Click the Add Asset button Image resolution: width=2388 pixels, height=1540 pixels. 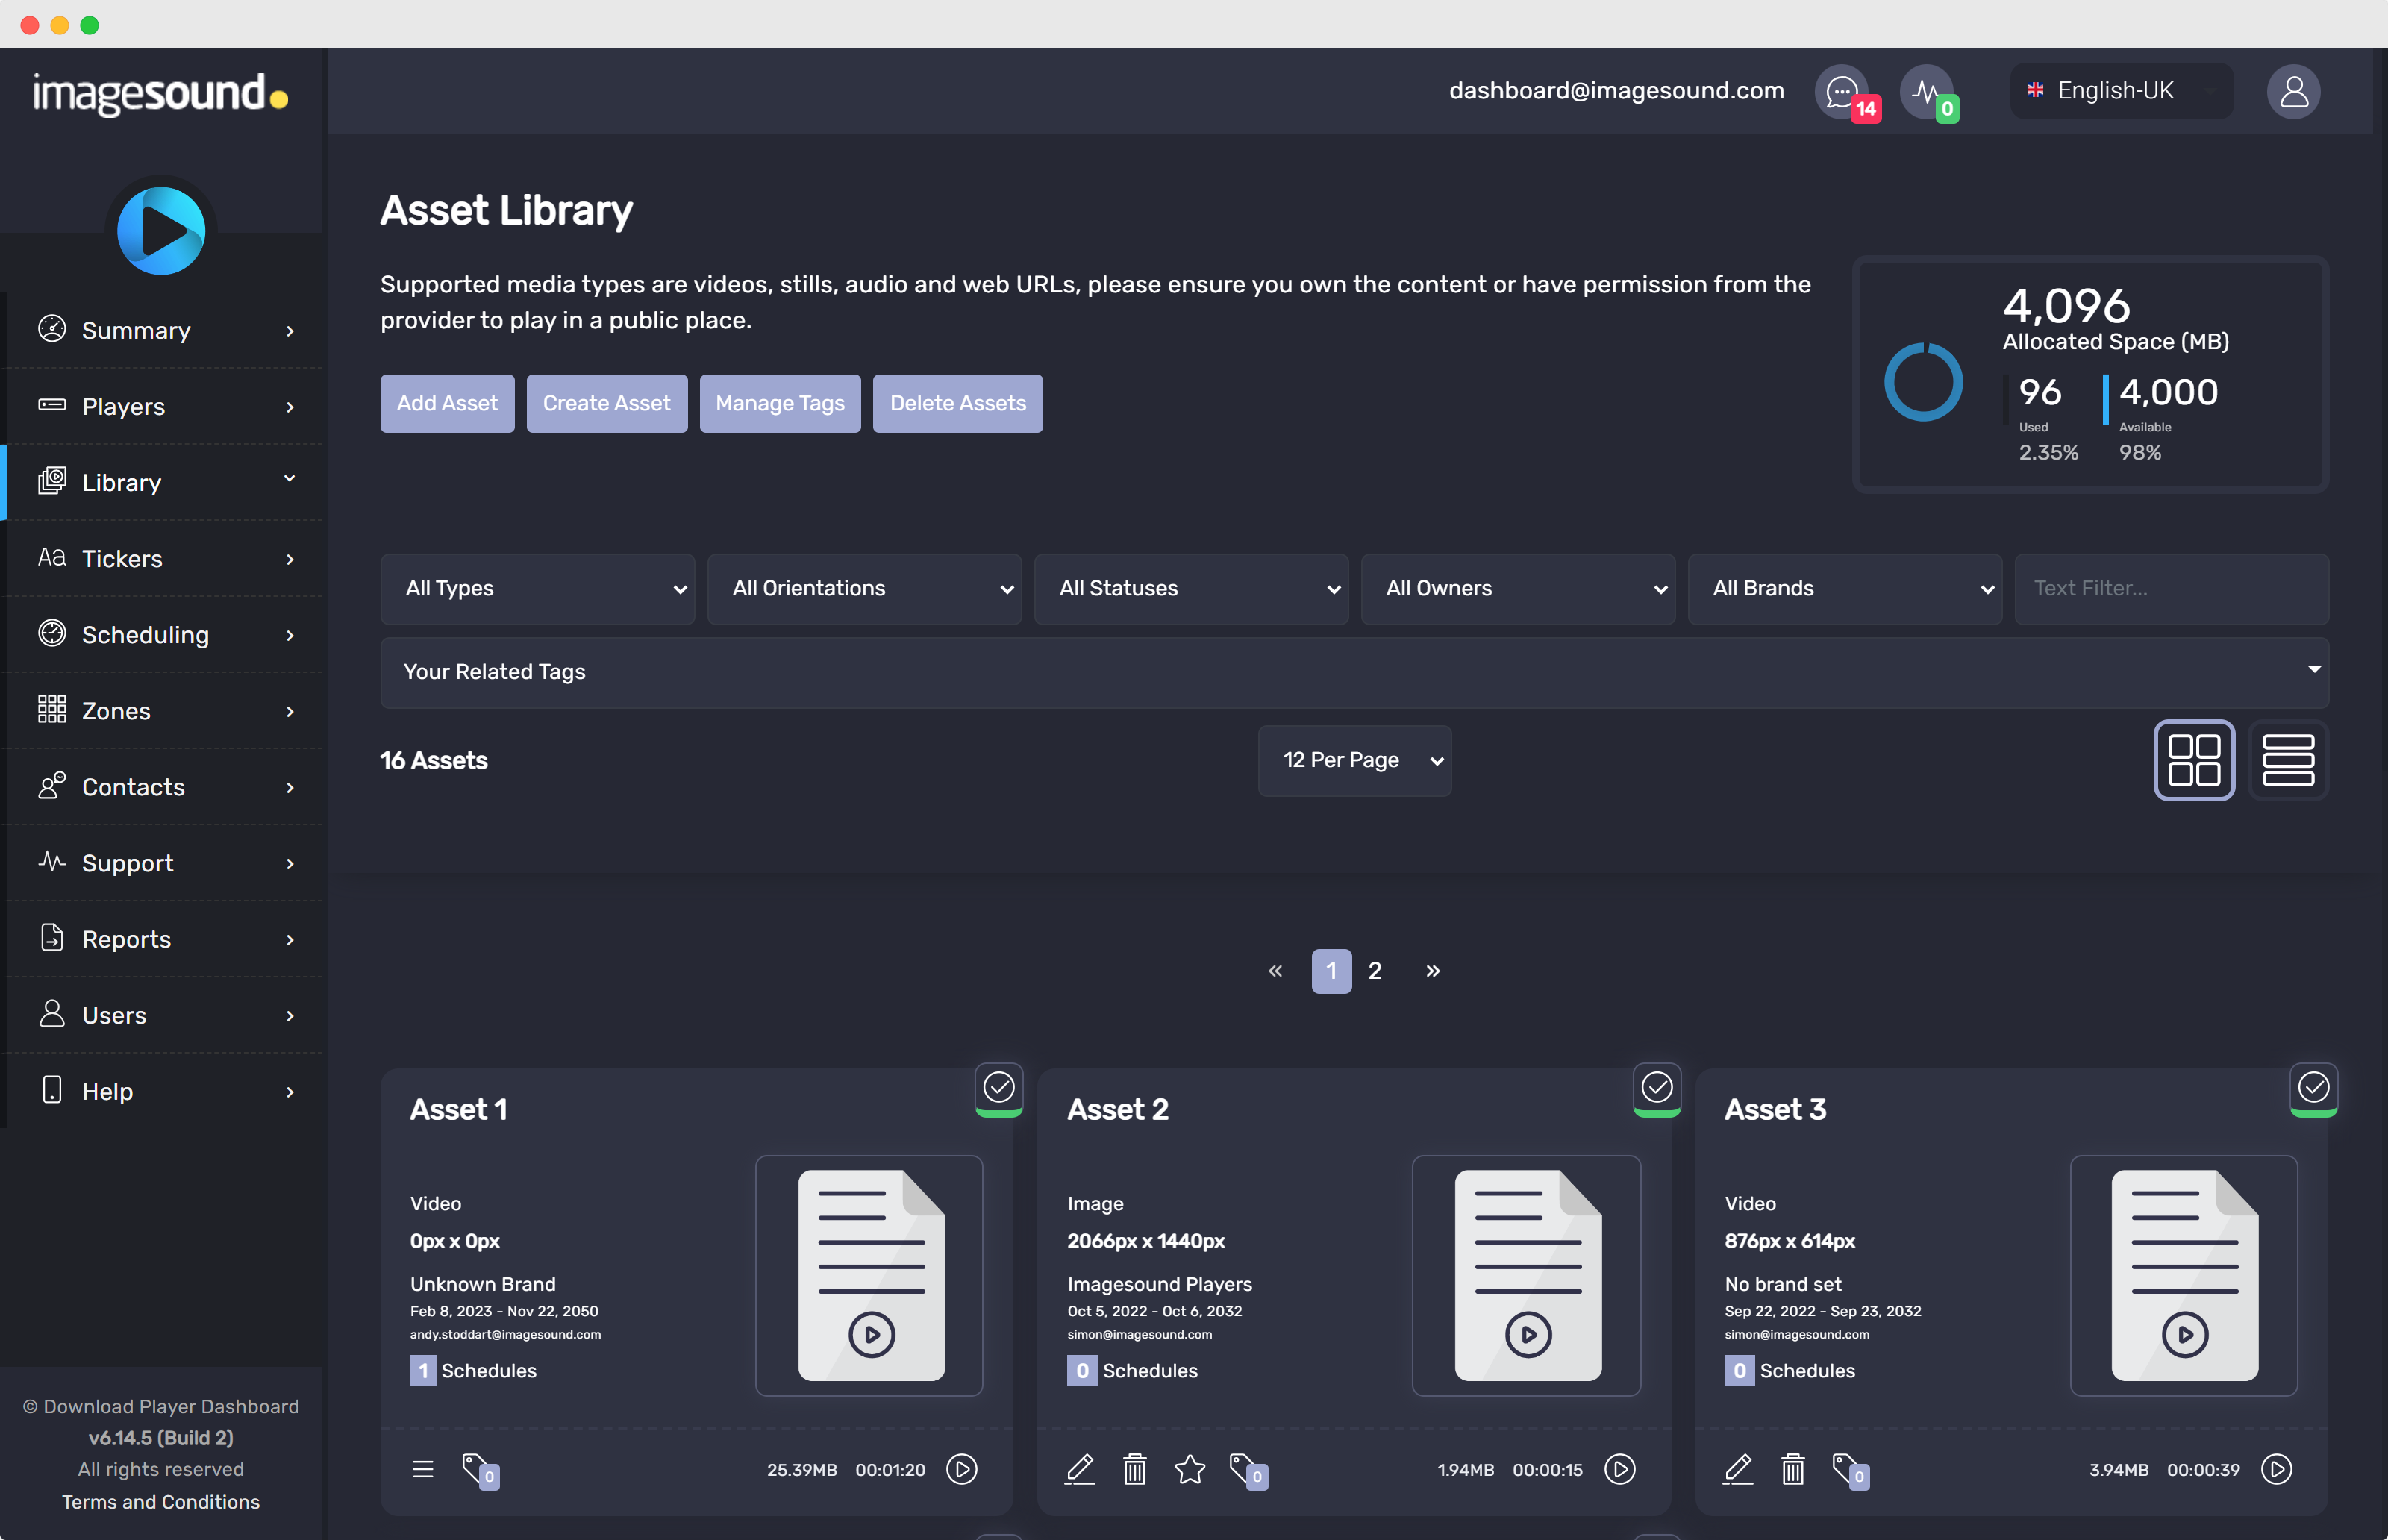click(447, 404)
